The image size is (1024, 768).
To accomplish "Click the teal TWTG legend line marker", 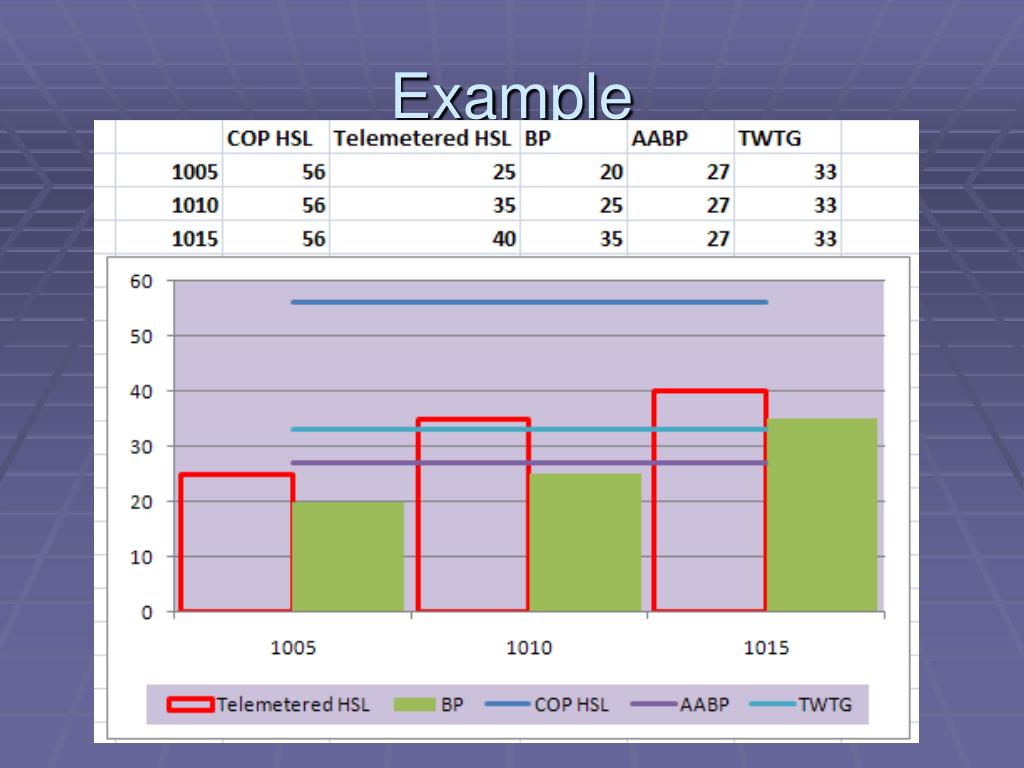I will [773, 704].
